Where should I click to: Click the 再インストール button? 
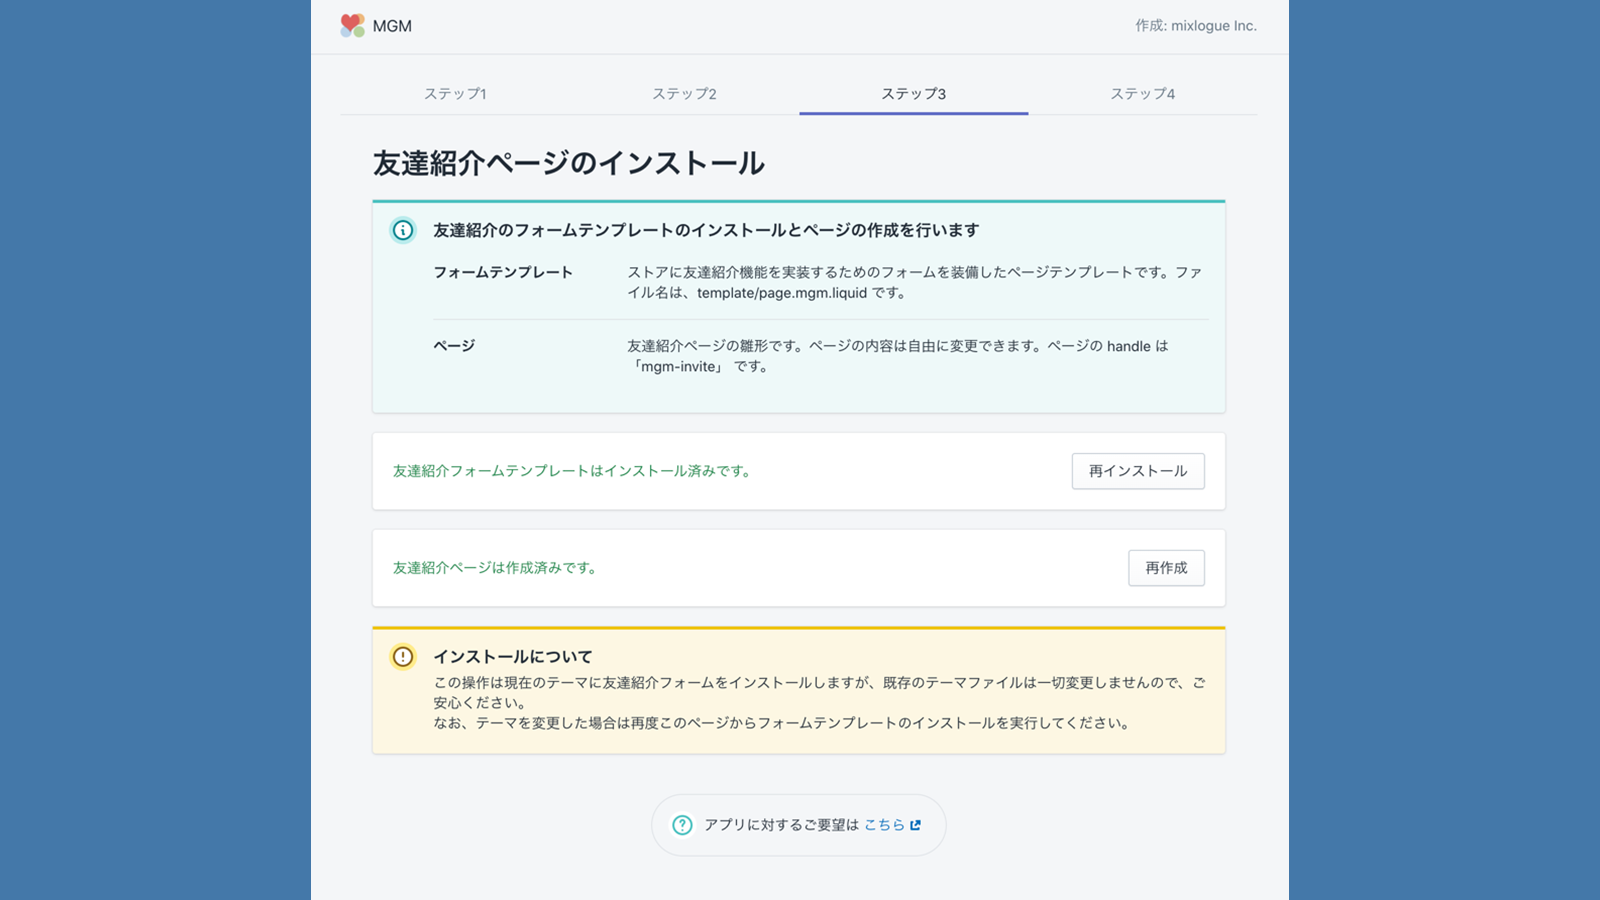tap(1138, 471)
